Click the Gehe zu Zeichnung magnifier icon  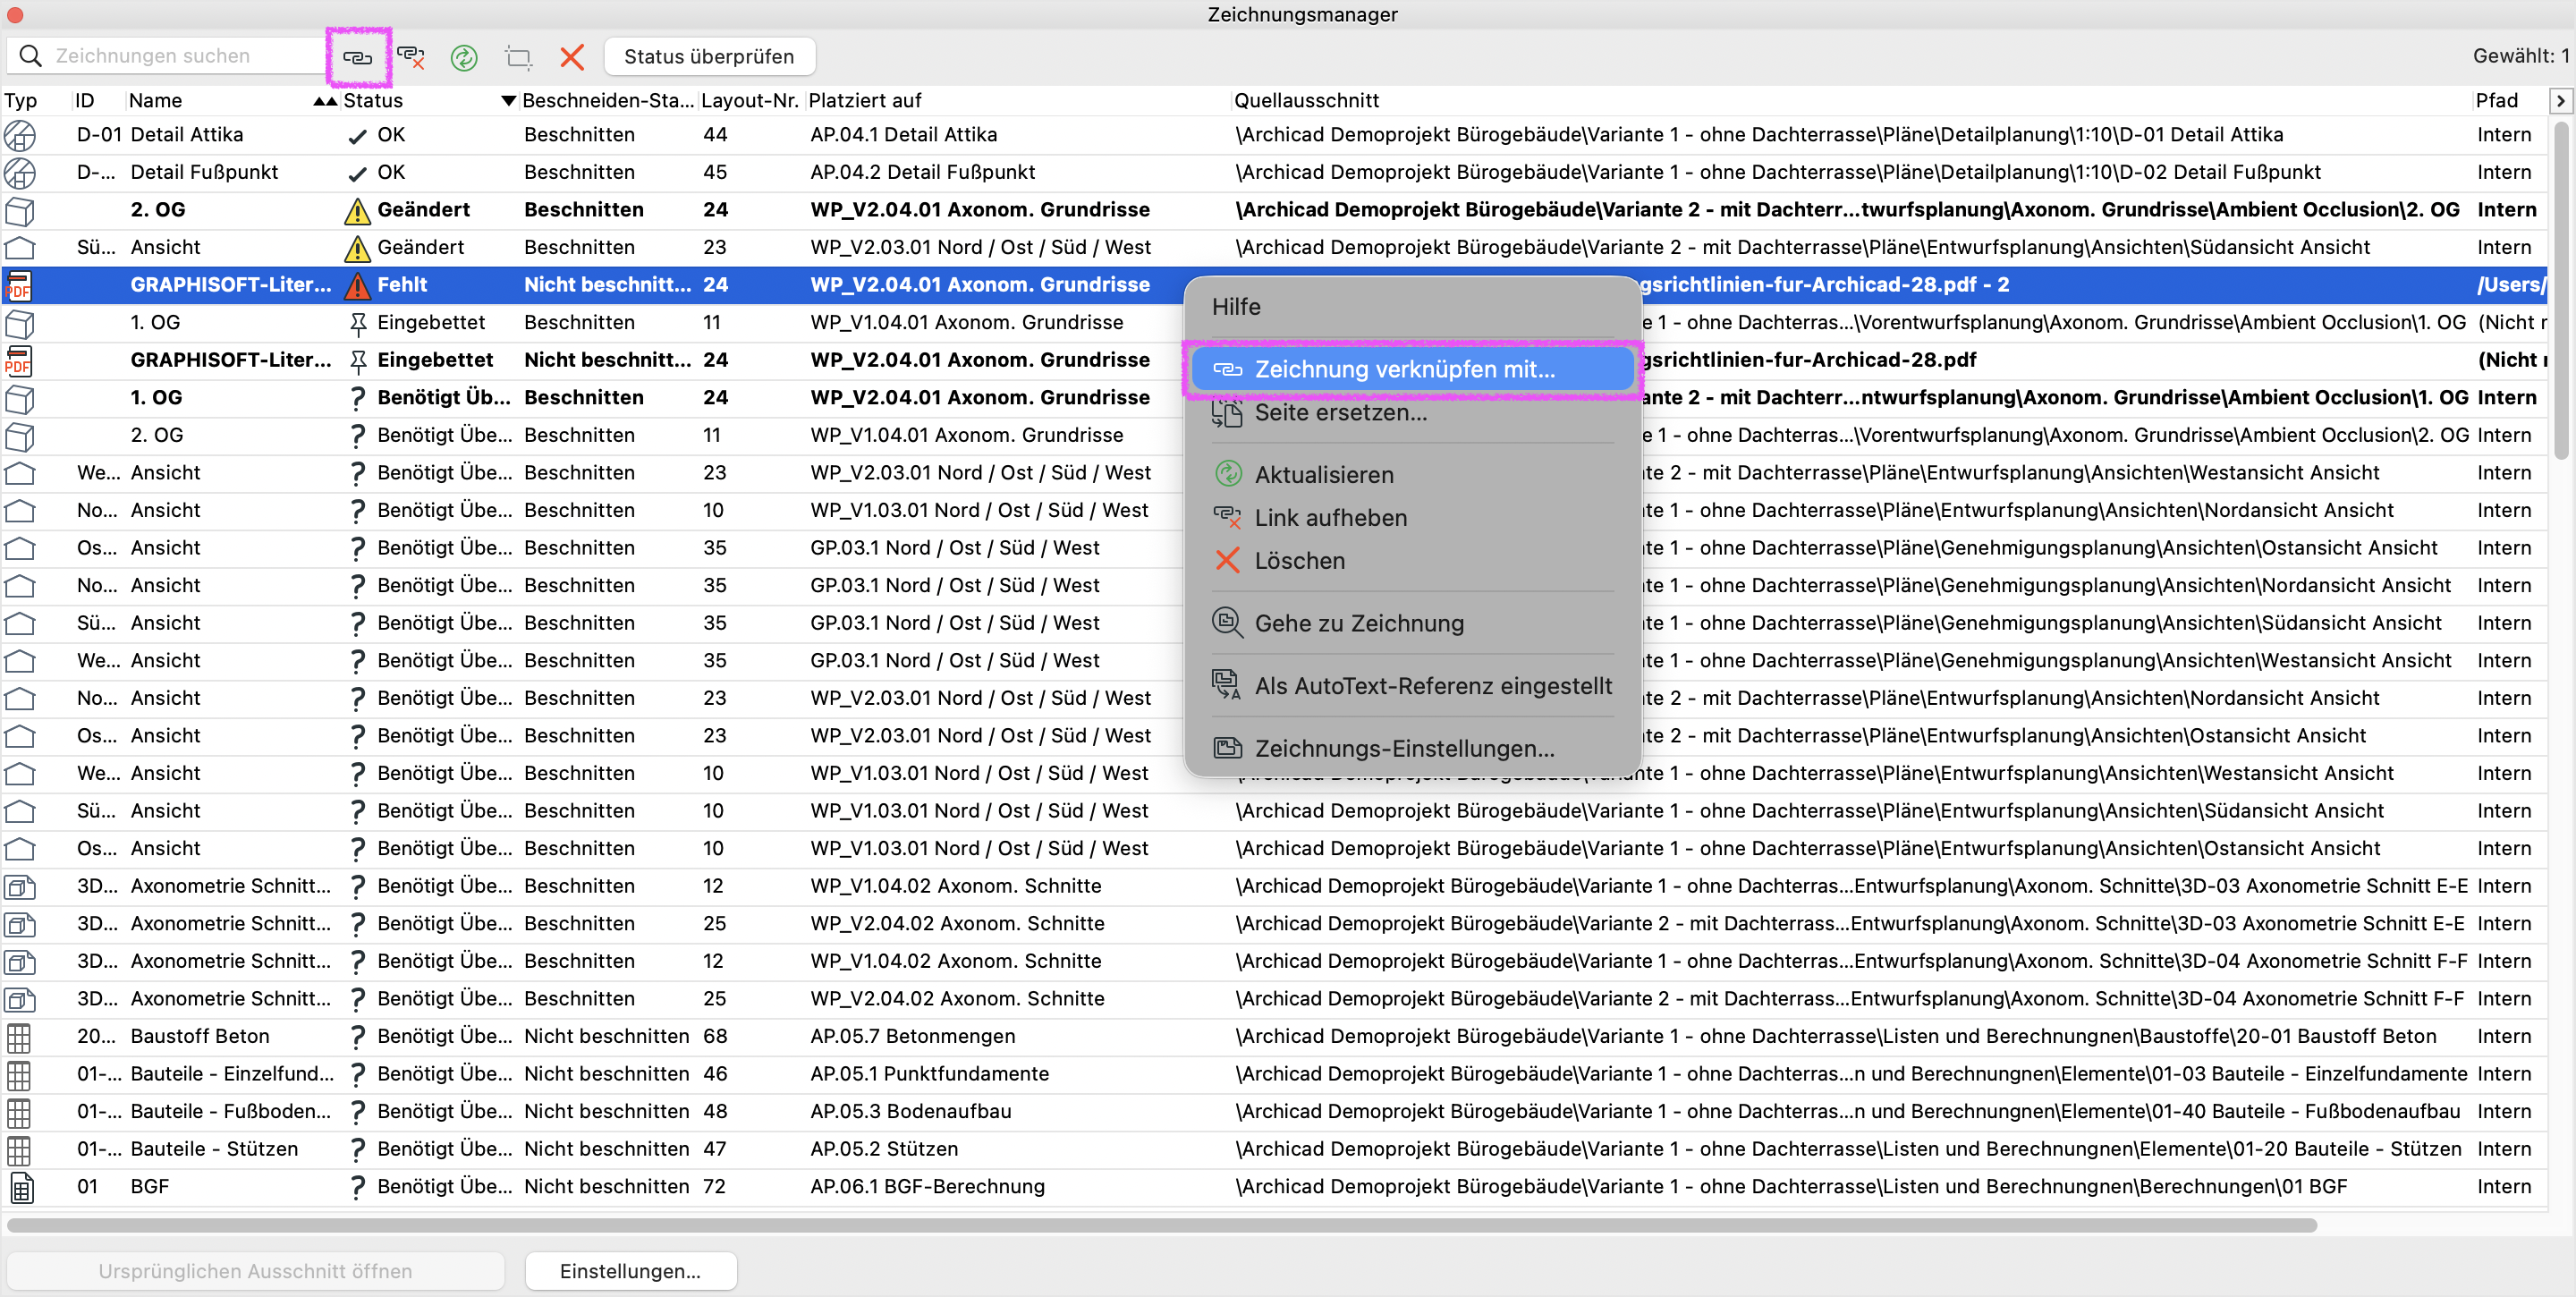[x=1226, y=623]
